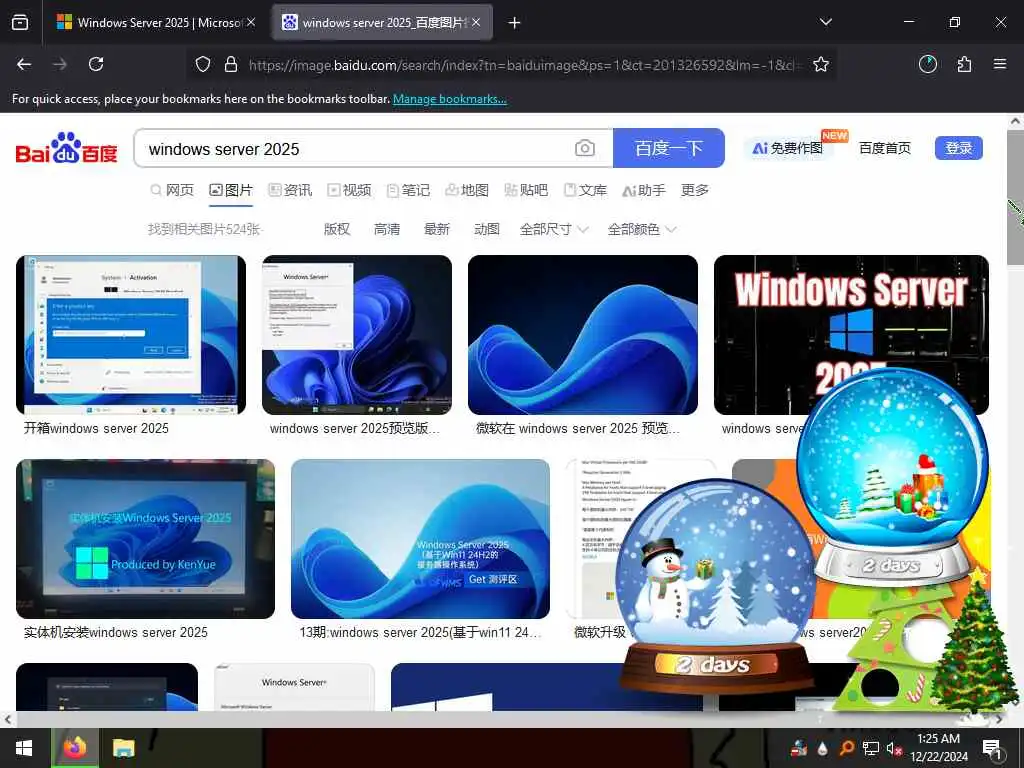The width and height of the screenshot is (1024, 768).
Task: Close the Baidu images tab
Action: [x=476, y=22]
